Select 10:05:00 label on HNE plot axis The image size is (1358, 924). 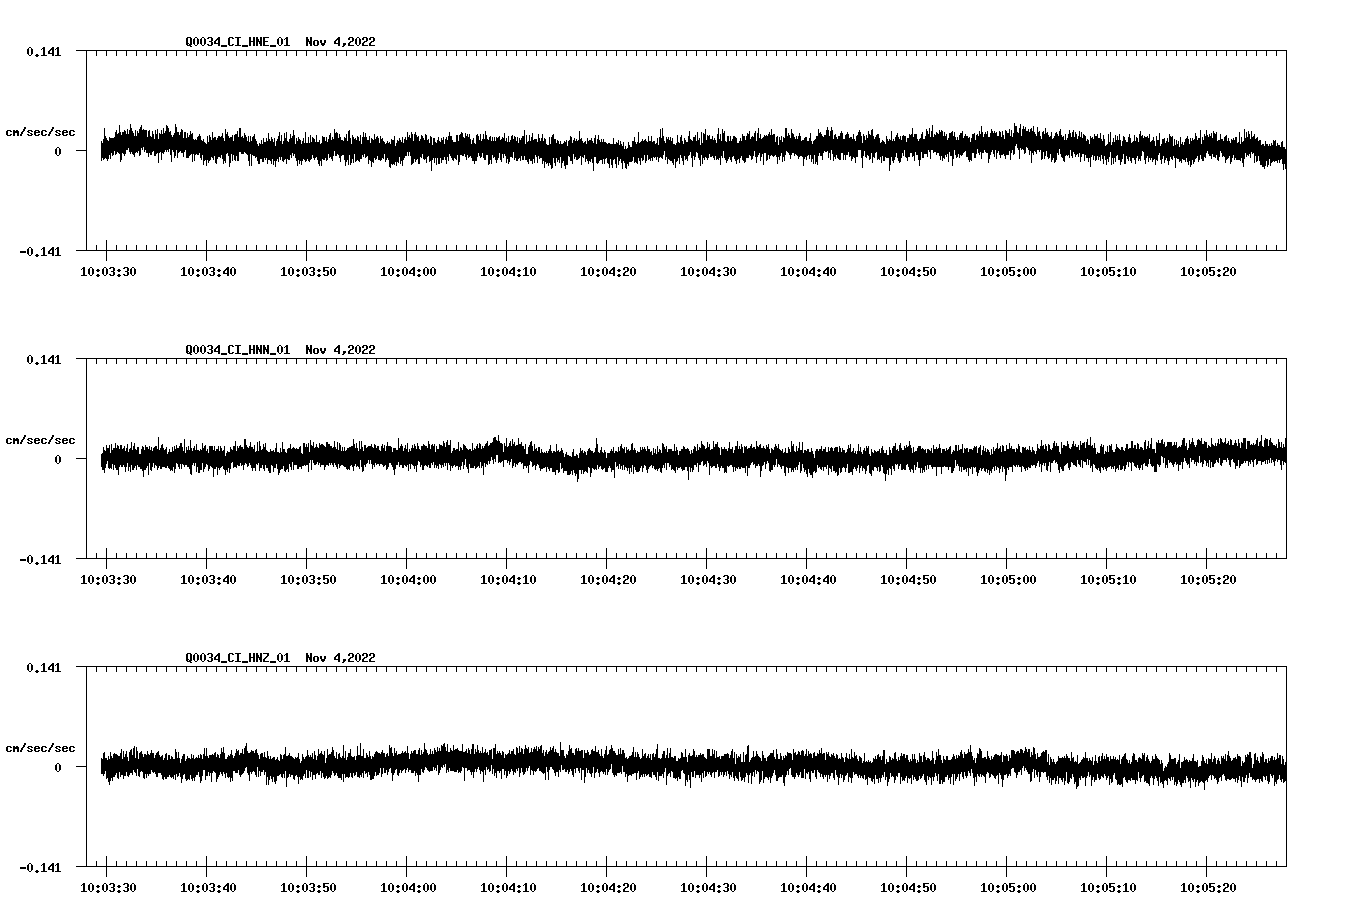pyautogui.click(x=1008, y=271)
